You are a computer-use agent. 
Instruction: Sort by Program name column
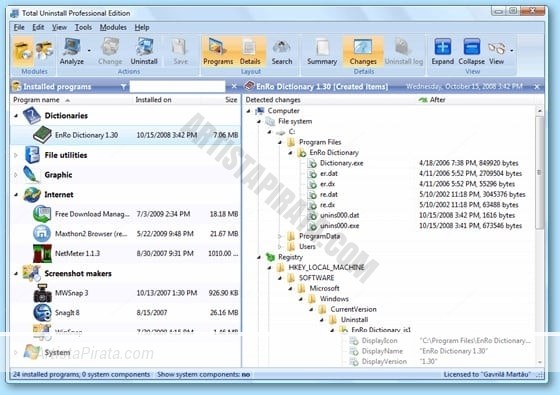click(71, 100)
